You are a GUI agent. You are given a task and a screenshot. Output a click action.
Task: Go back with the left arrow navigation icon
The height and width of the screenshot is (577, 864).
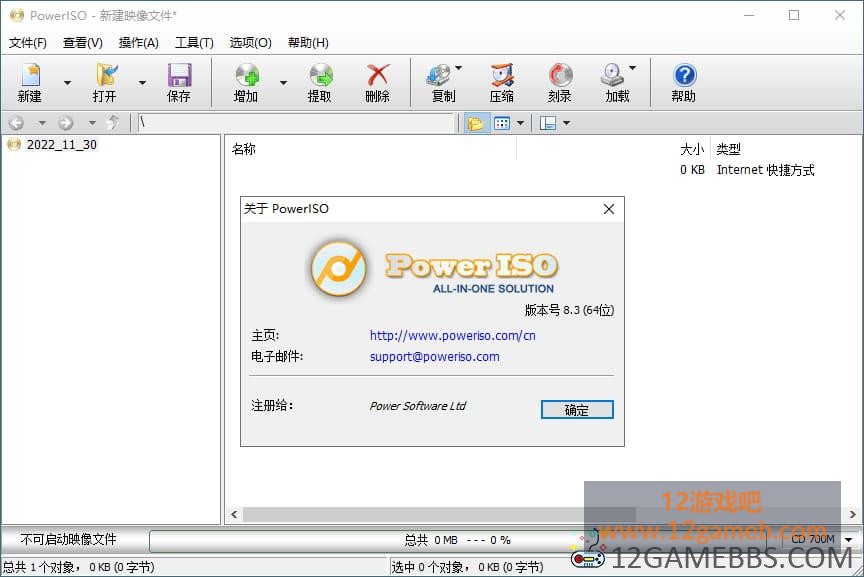17,122
